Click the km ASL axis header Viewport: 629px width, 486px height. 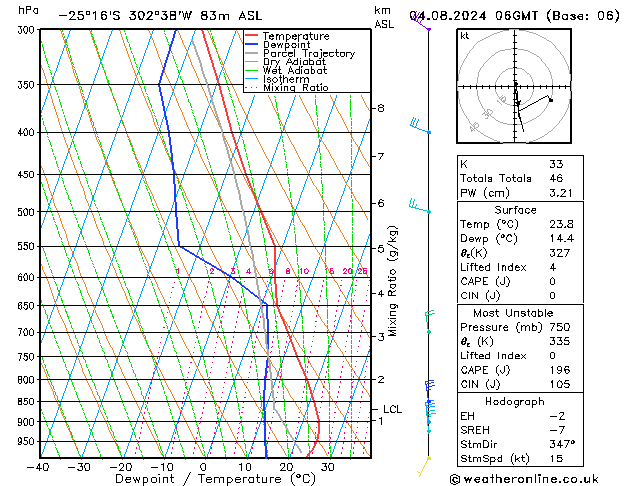[x=384, y=17]
